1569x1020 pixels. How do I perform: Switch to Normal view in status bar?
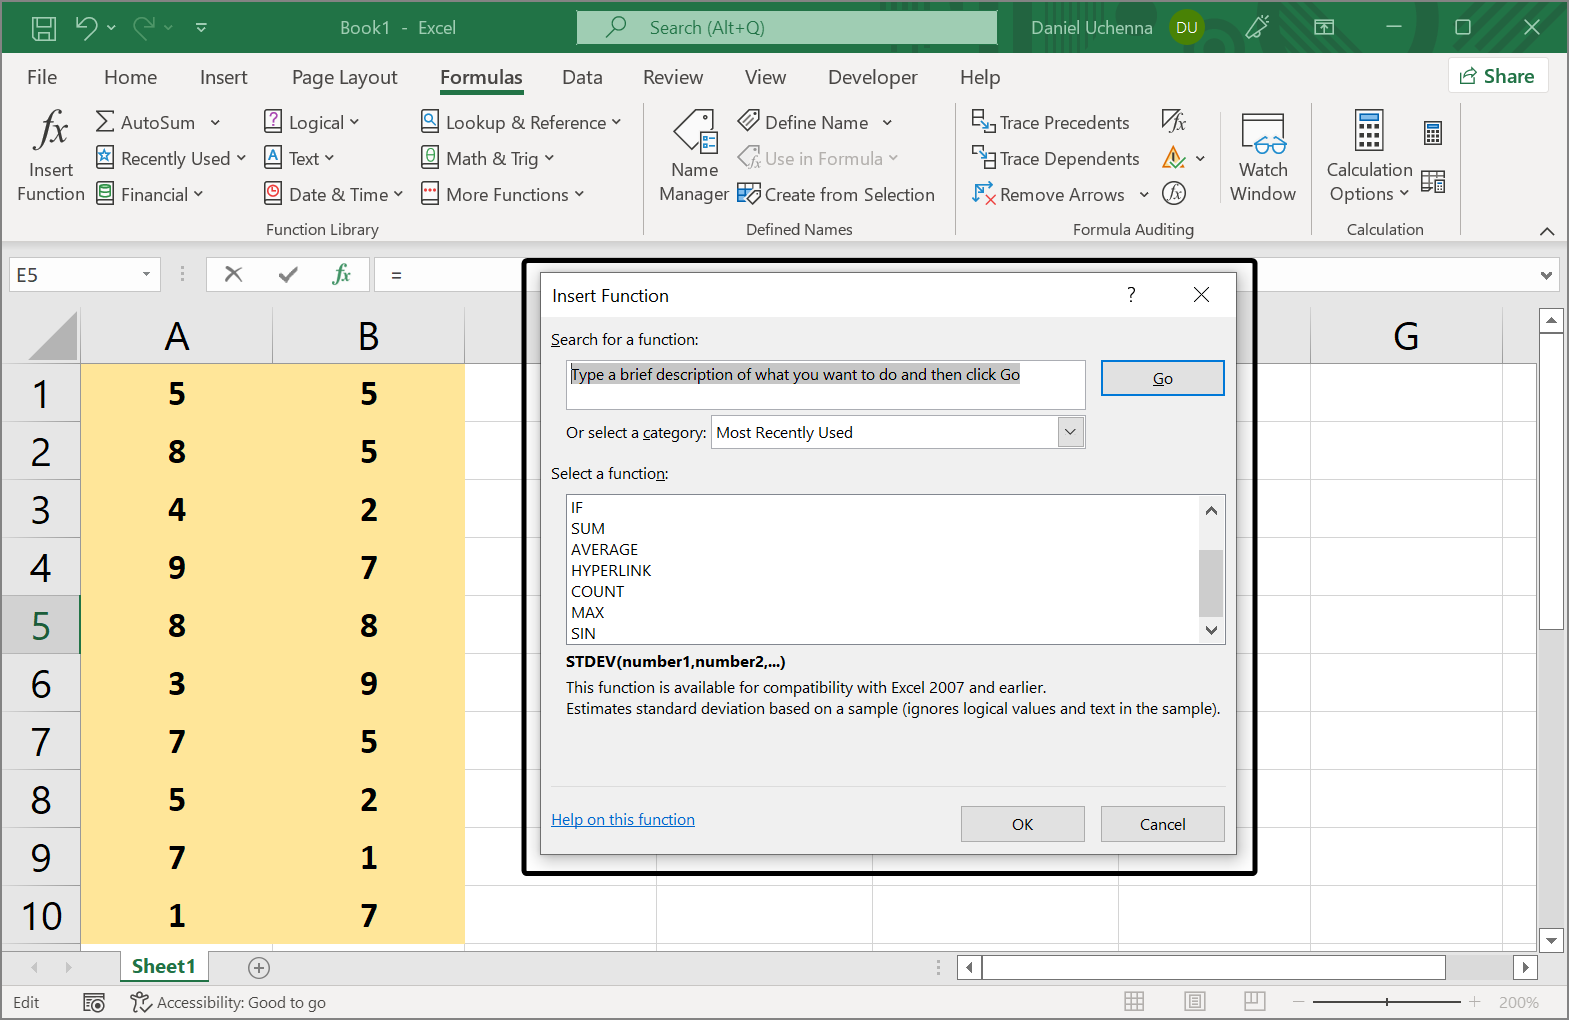pos(1134,1001)
